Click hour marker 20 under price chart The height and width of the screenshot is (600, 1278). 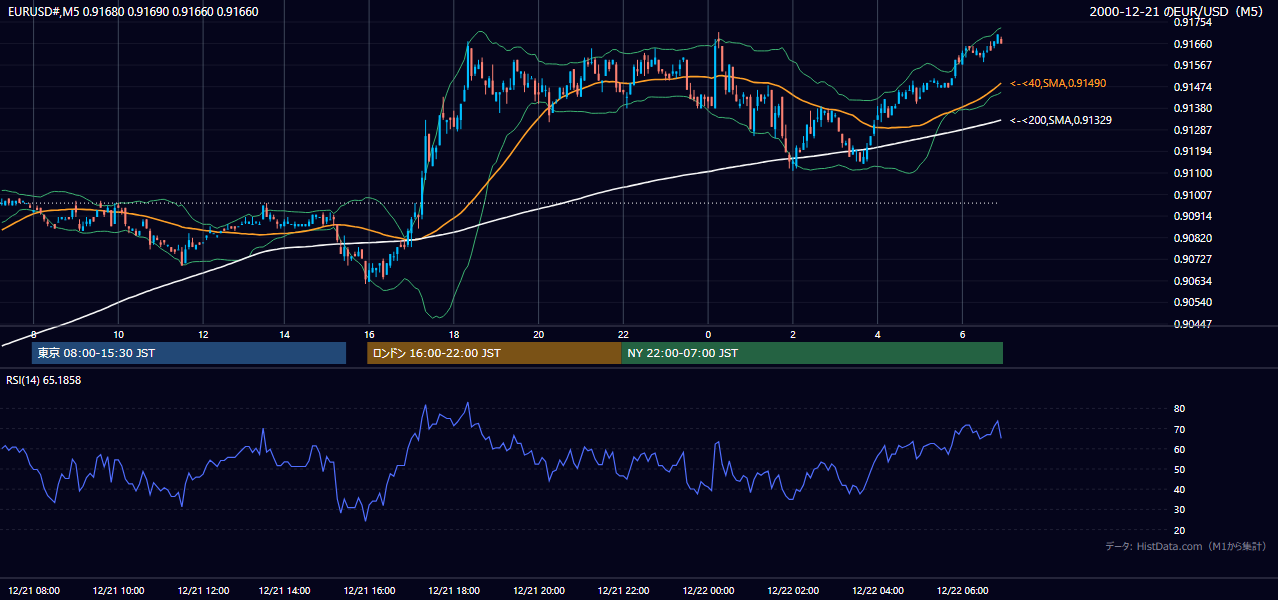[x=539, y=334]
